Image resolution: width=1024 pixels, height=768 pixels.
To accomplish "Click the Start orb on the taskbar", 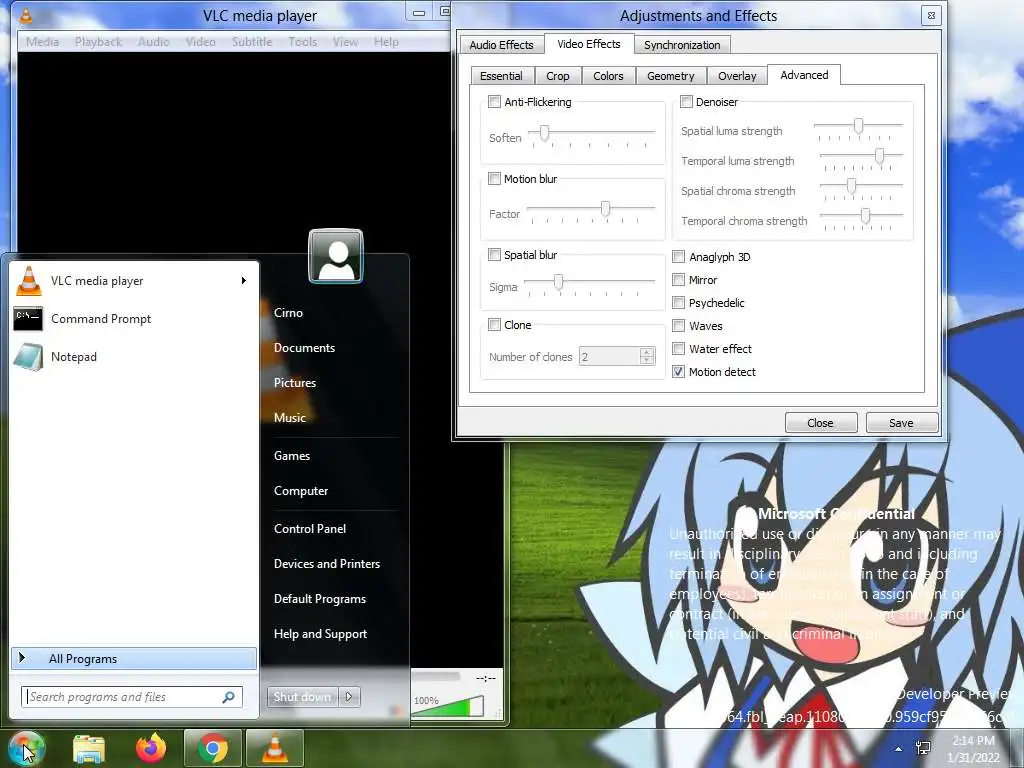I will tap(26, 748).
